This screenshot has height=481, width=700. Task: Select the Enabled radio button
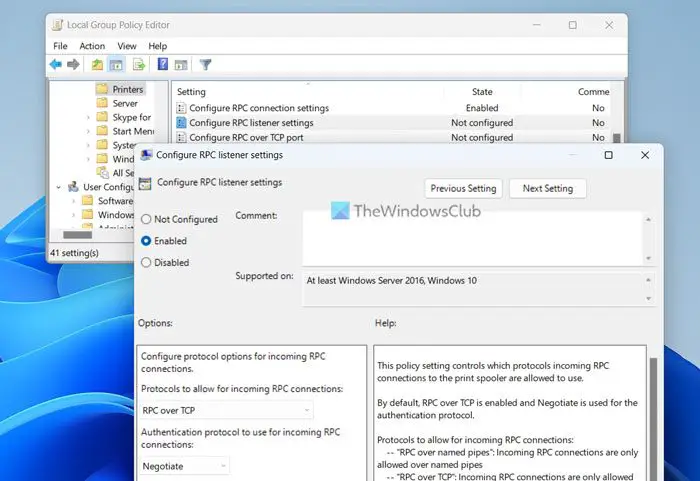(x=146, y=241)
